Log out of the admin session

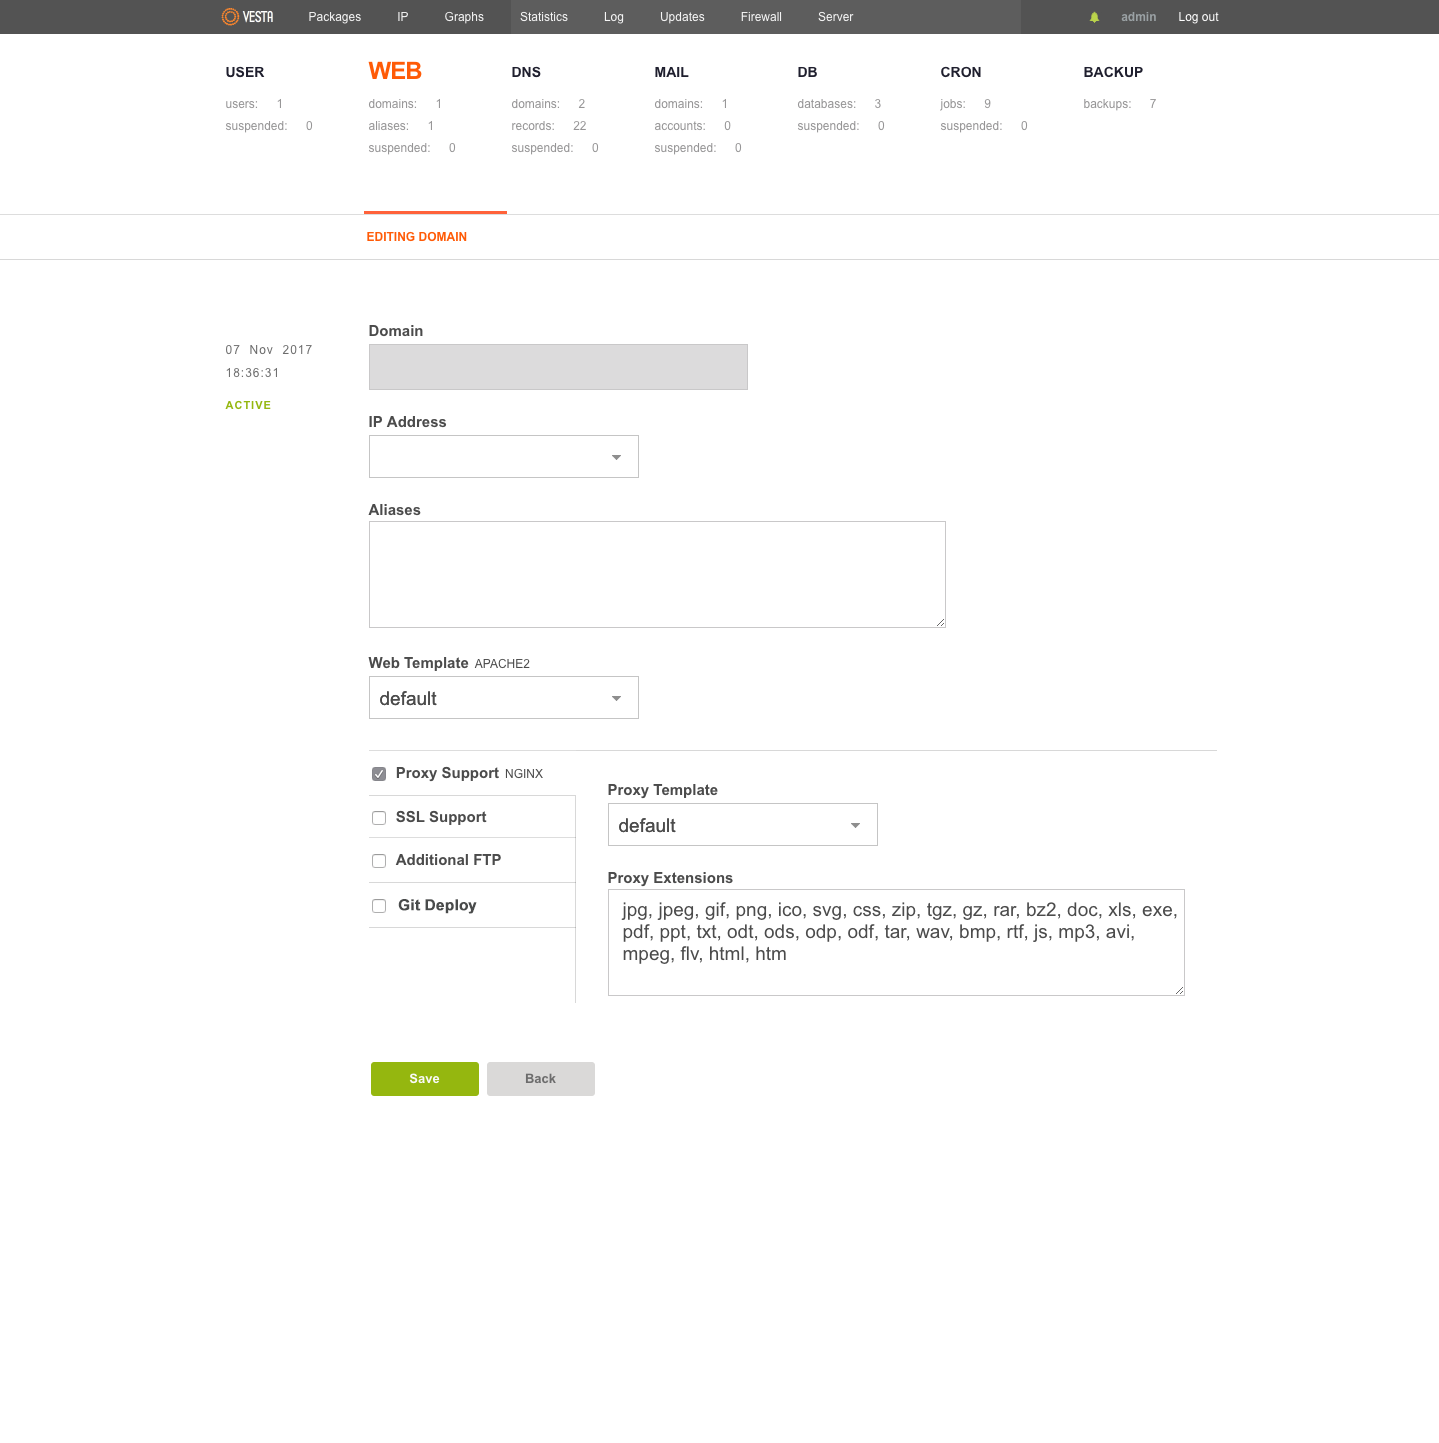(x=1197, y=16)
